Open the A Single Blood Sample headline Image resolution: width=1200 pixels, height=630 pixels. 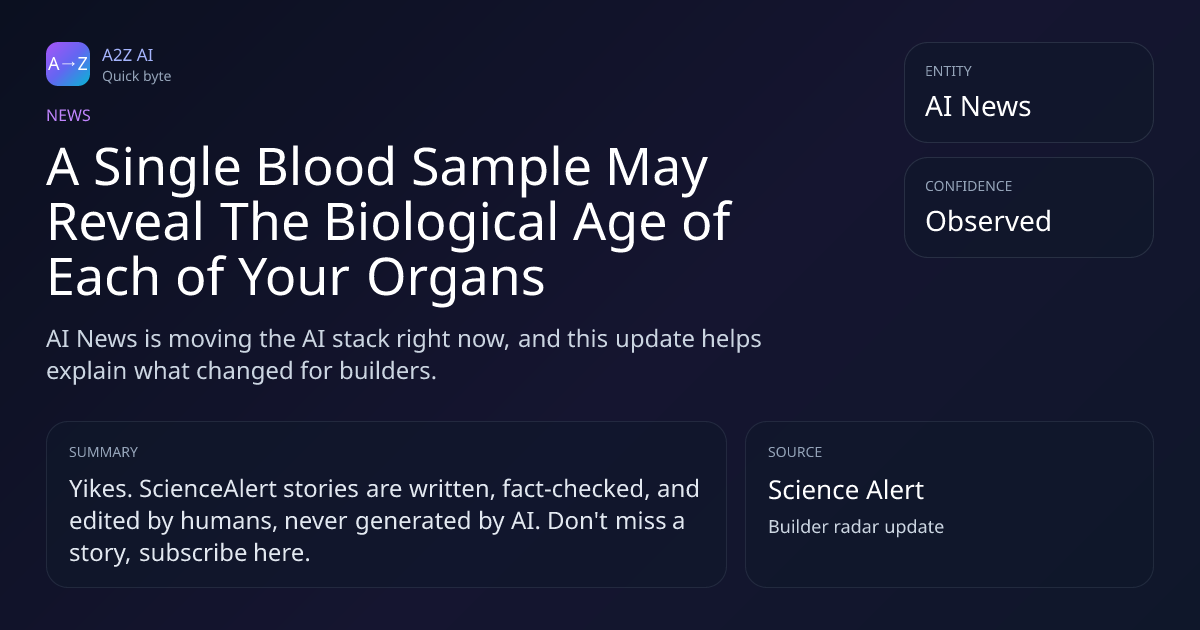[x=388, y=223]
